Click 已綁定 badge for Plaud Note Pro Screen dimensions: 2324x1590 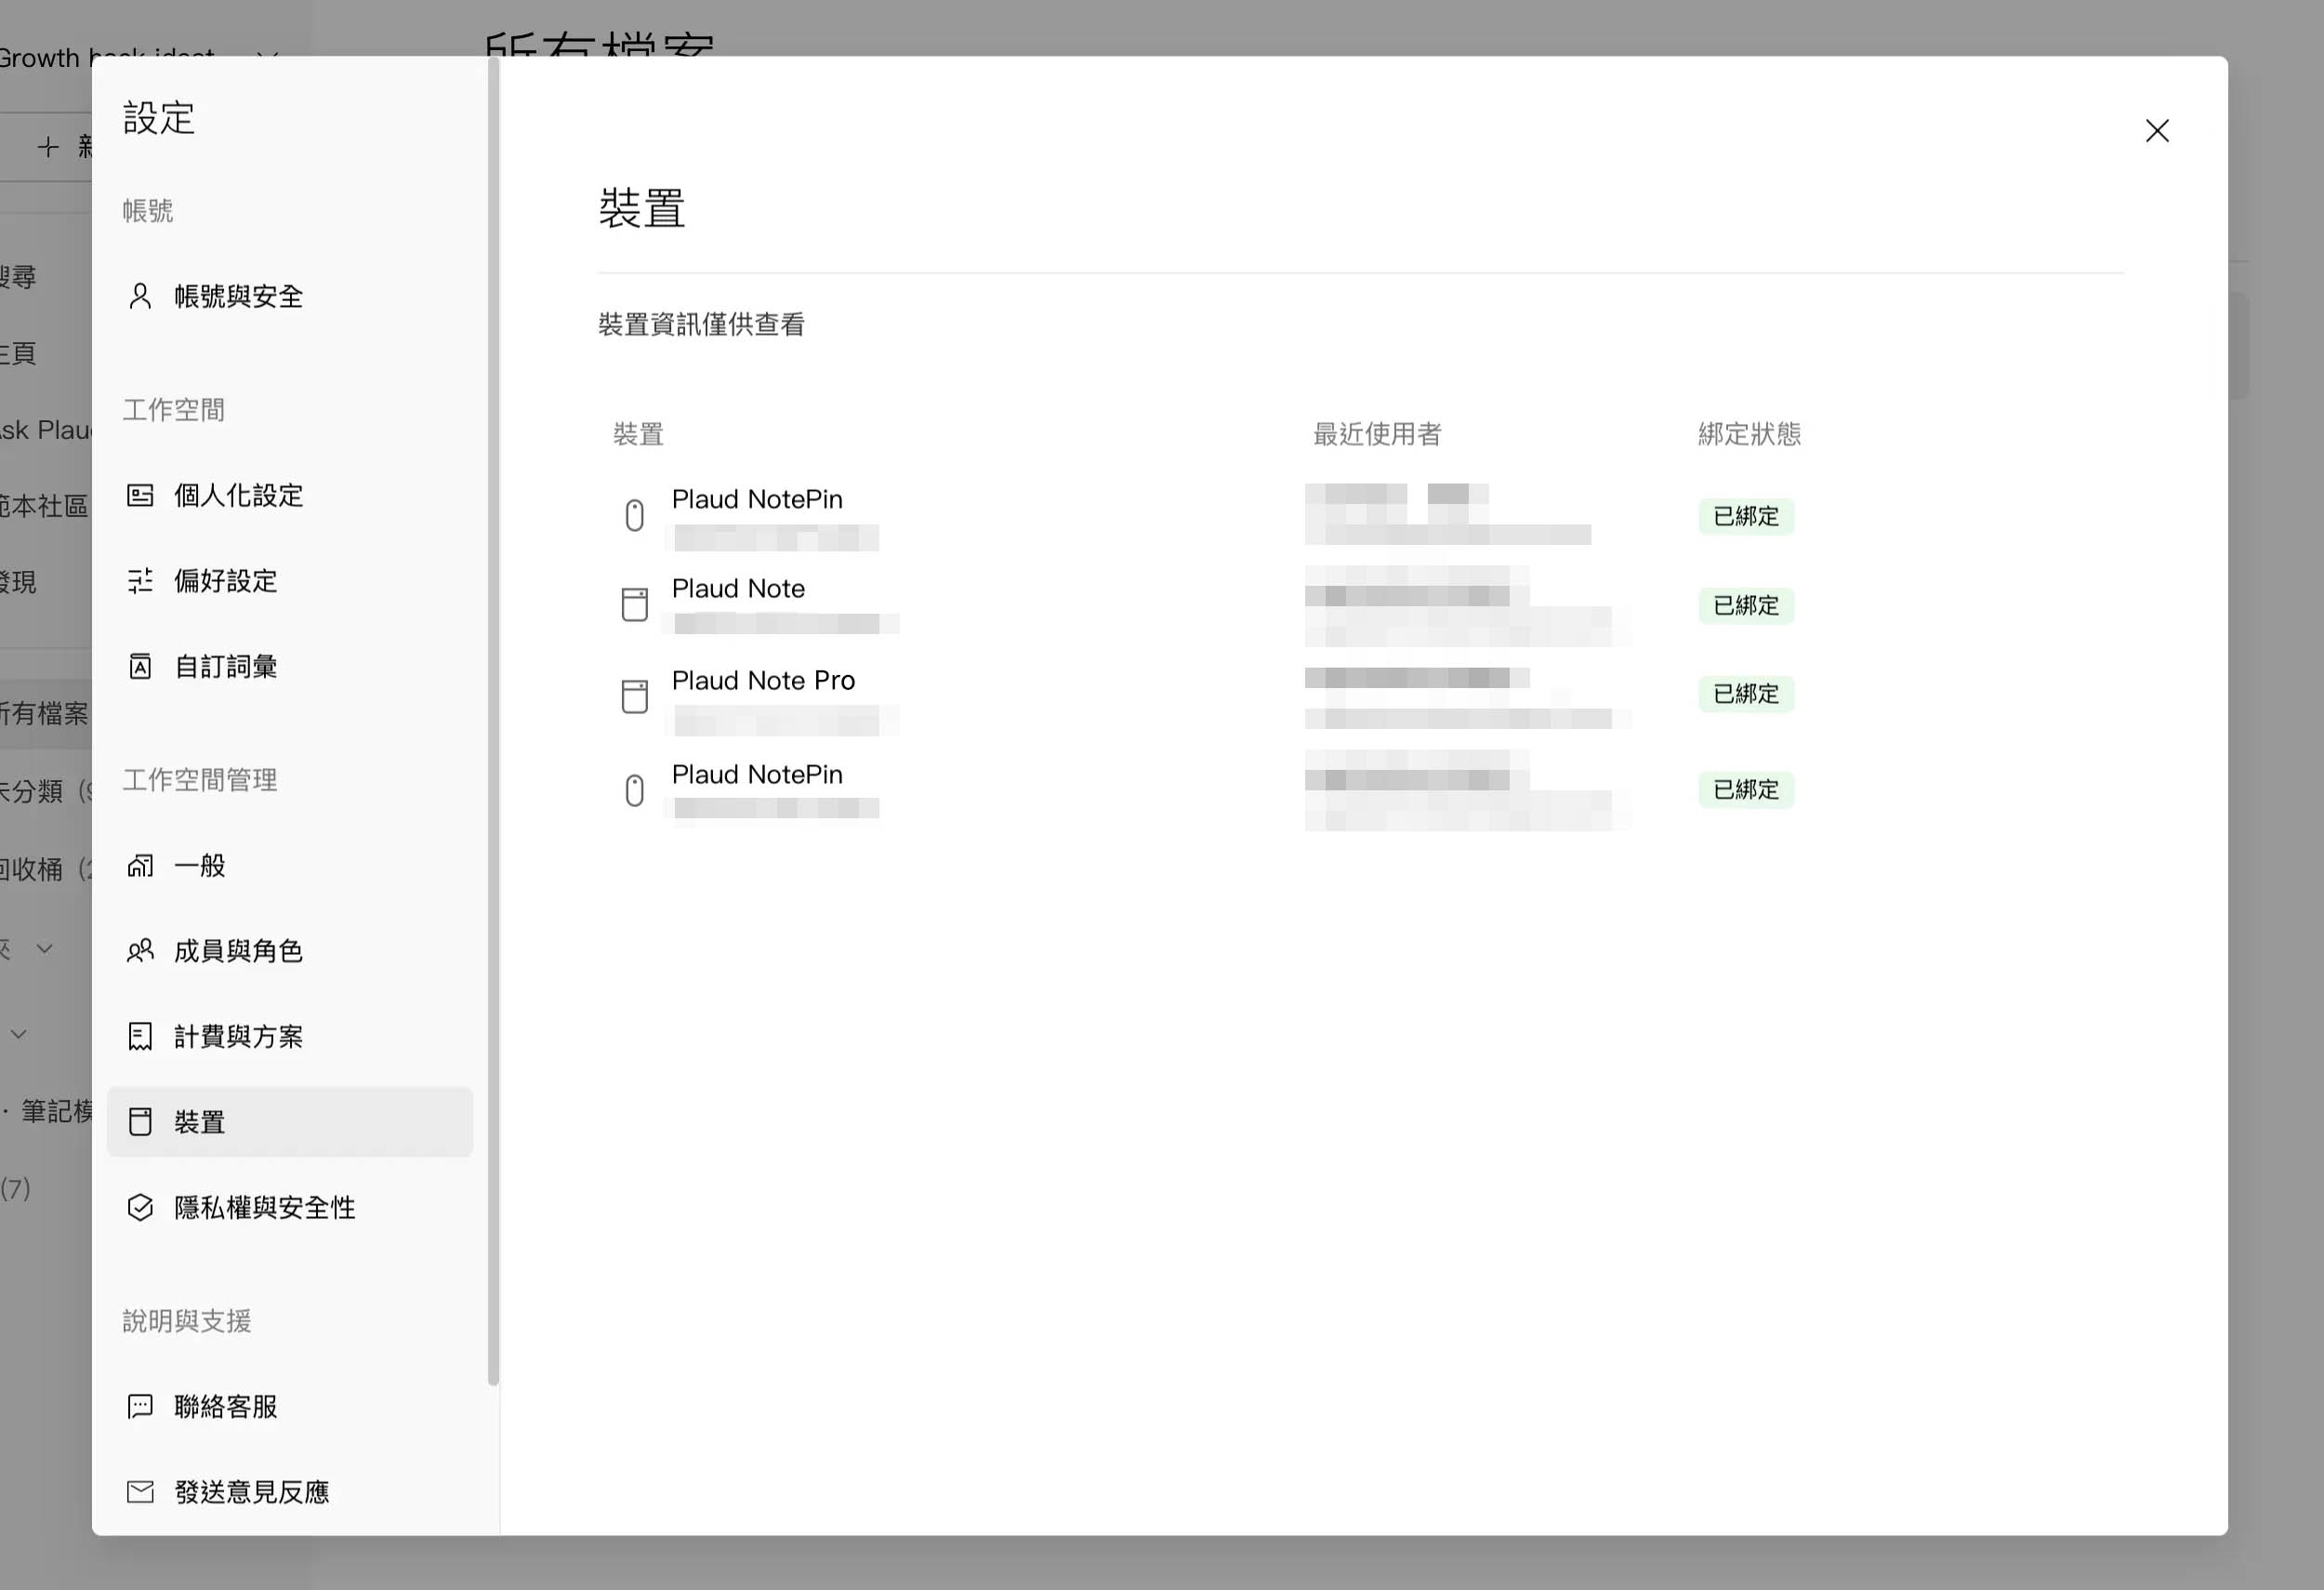tap(1746, 693)
